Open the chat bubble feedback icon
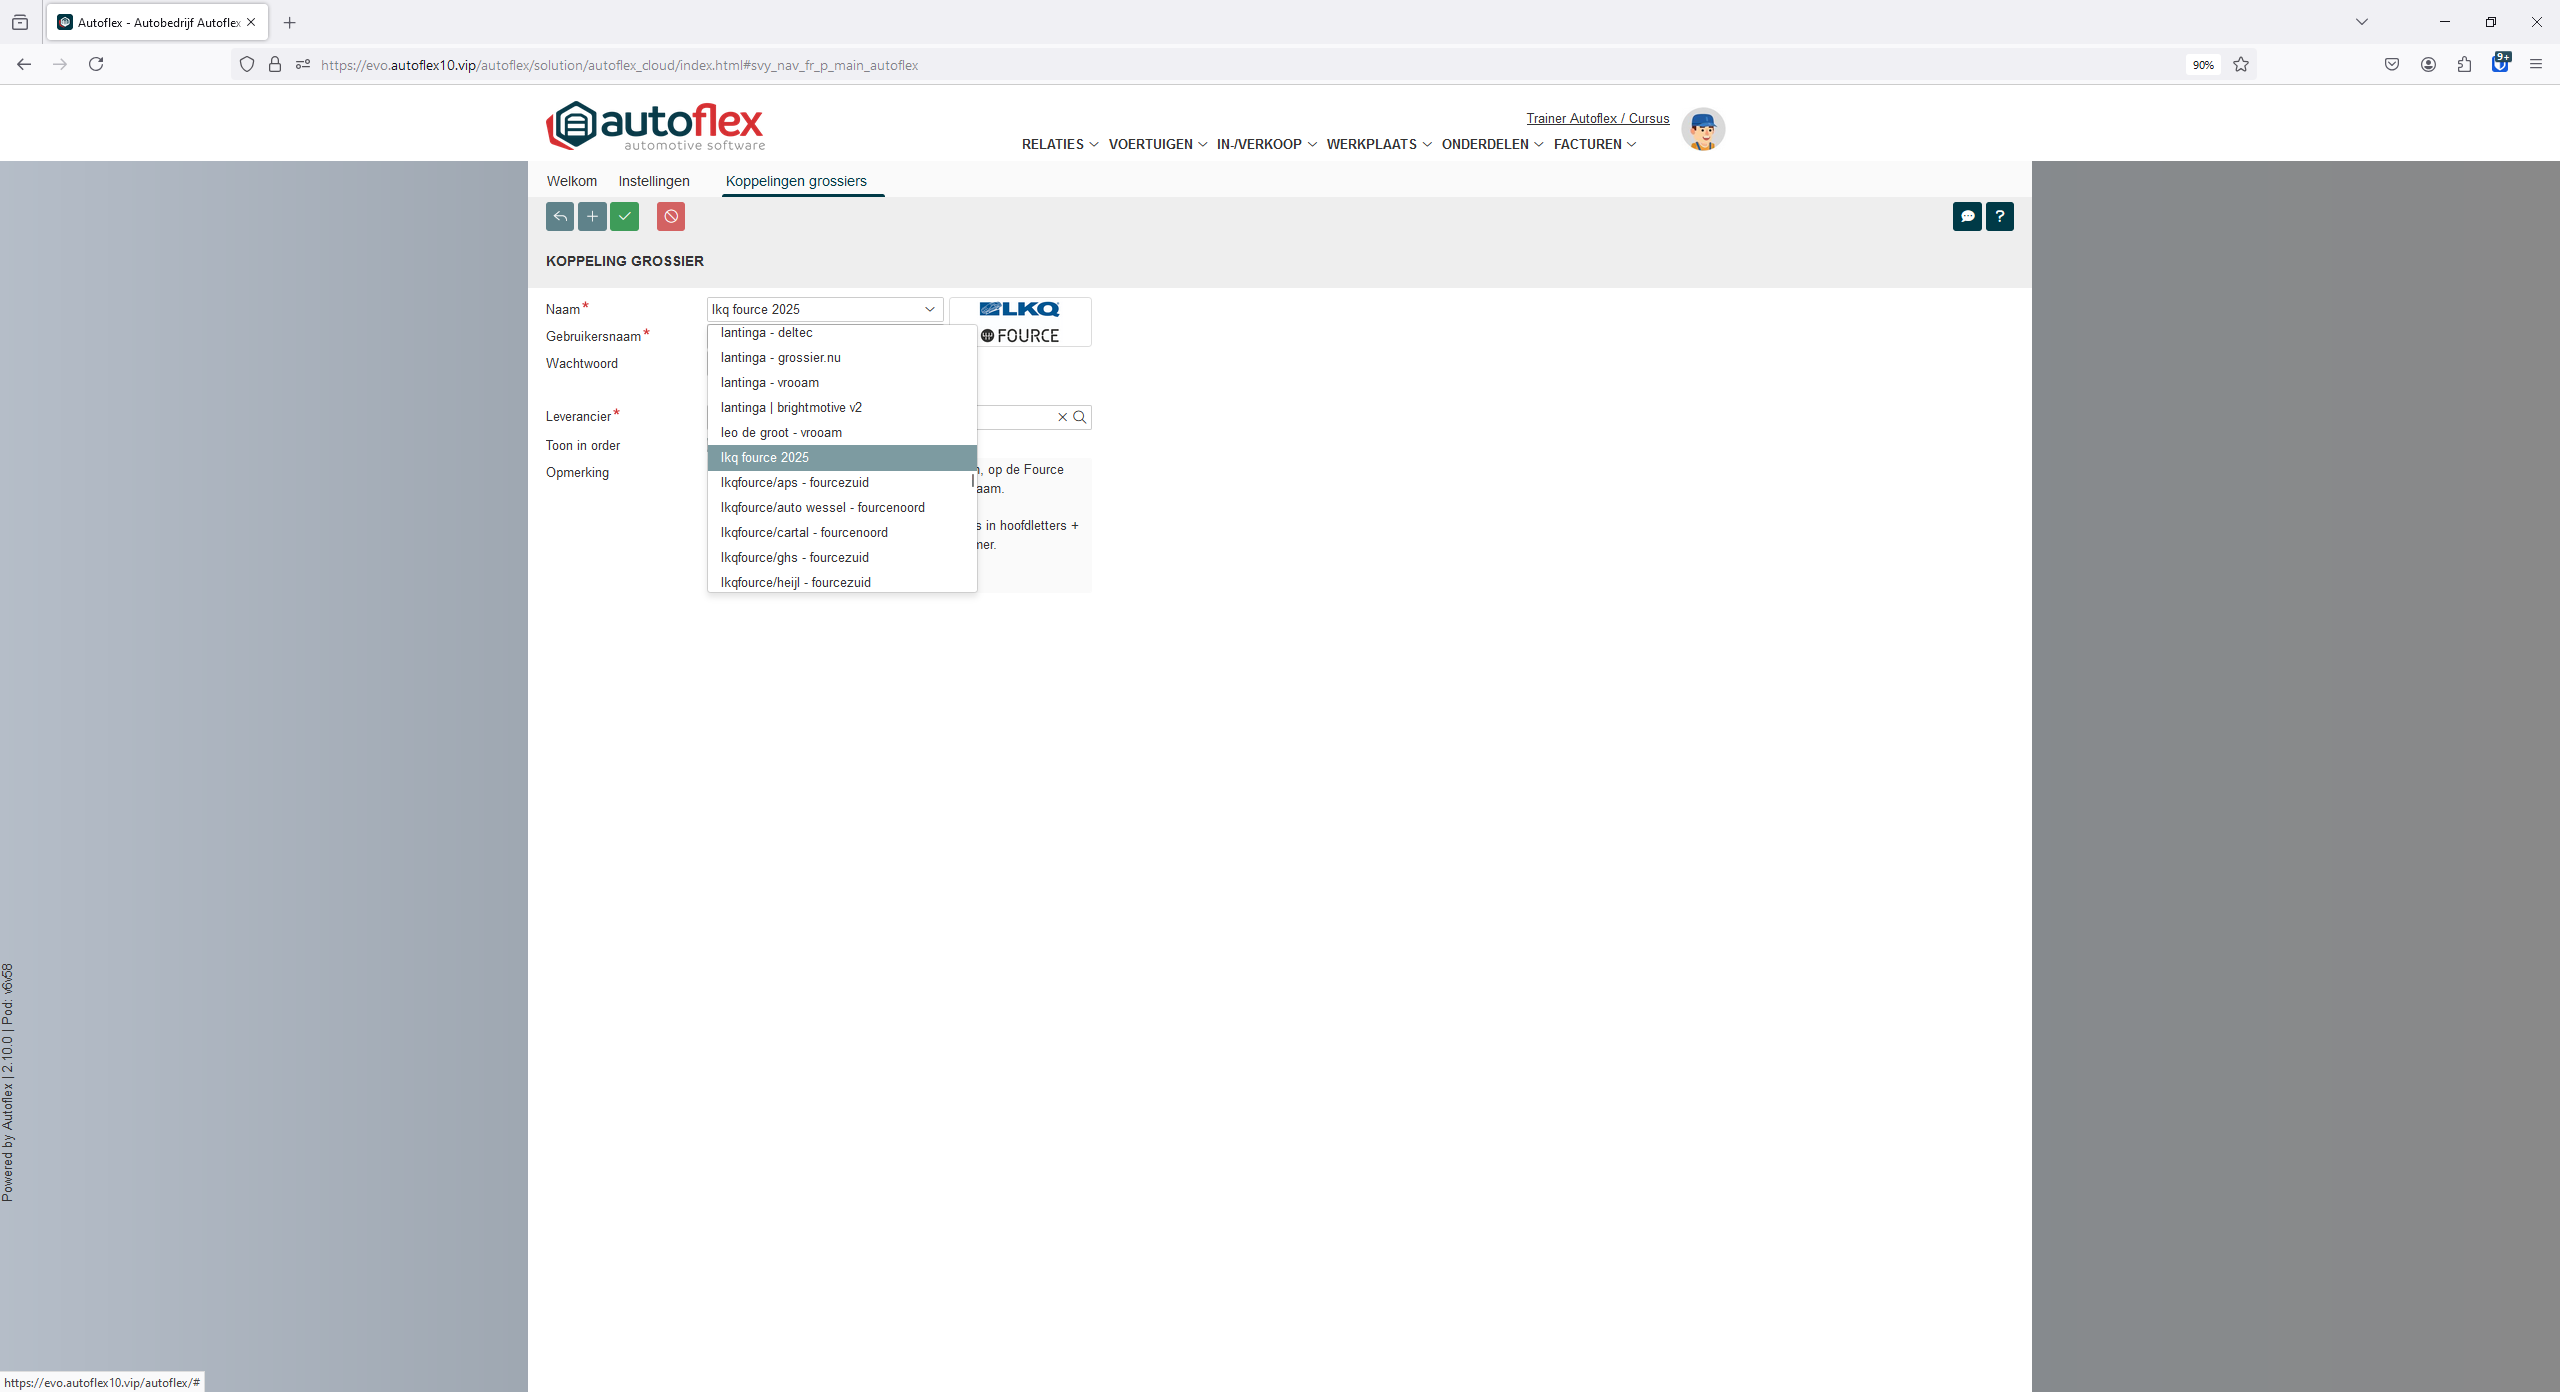The width and height of the screenshot is (2560, 1392). tap(1967, 216)
